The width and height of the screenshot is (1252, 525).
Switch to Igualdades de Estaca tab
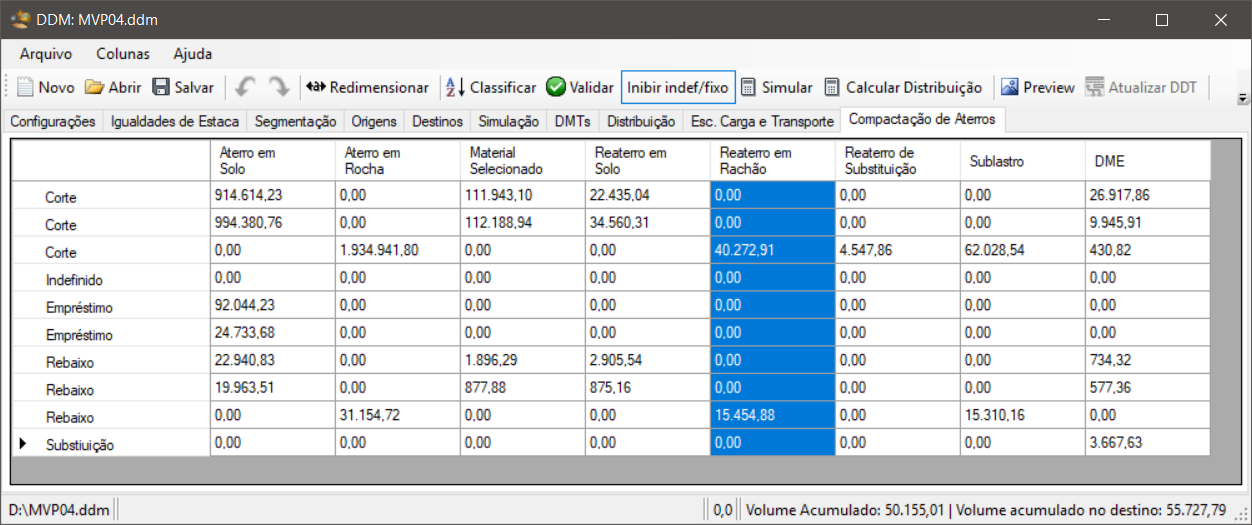[175, 121]
